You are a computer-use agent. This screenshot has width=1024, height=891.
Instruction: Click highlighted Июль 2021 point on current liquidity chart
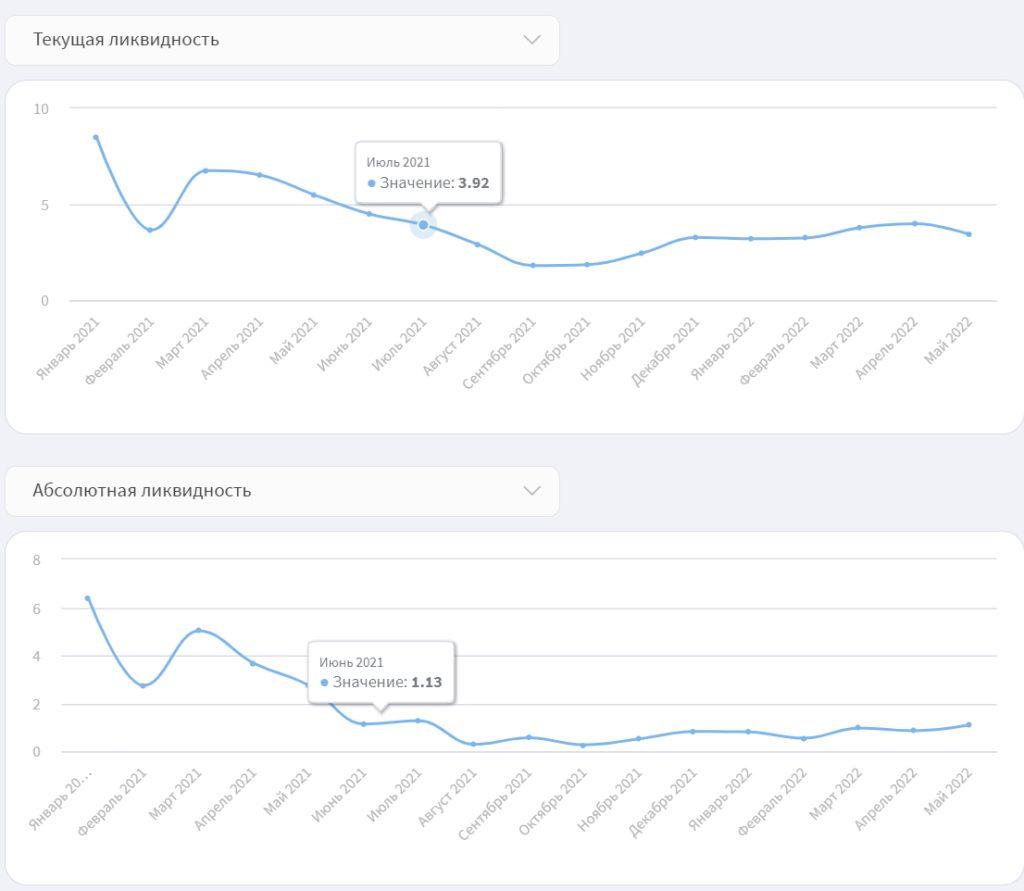[x=423, y=225]
